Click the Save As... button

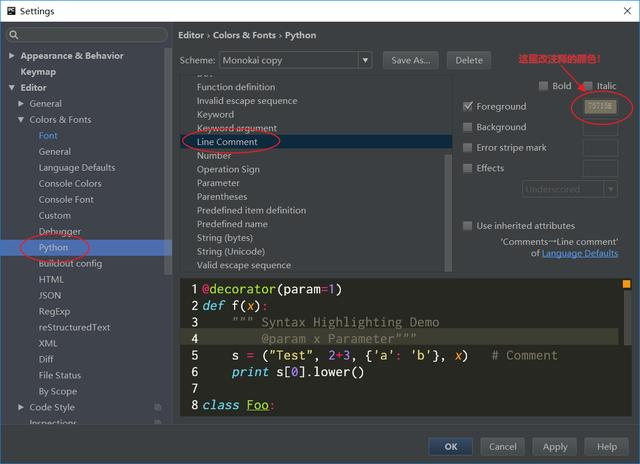click(411, 60)
